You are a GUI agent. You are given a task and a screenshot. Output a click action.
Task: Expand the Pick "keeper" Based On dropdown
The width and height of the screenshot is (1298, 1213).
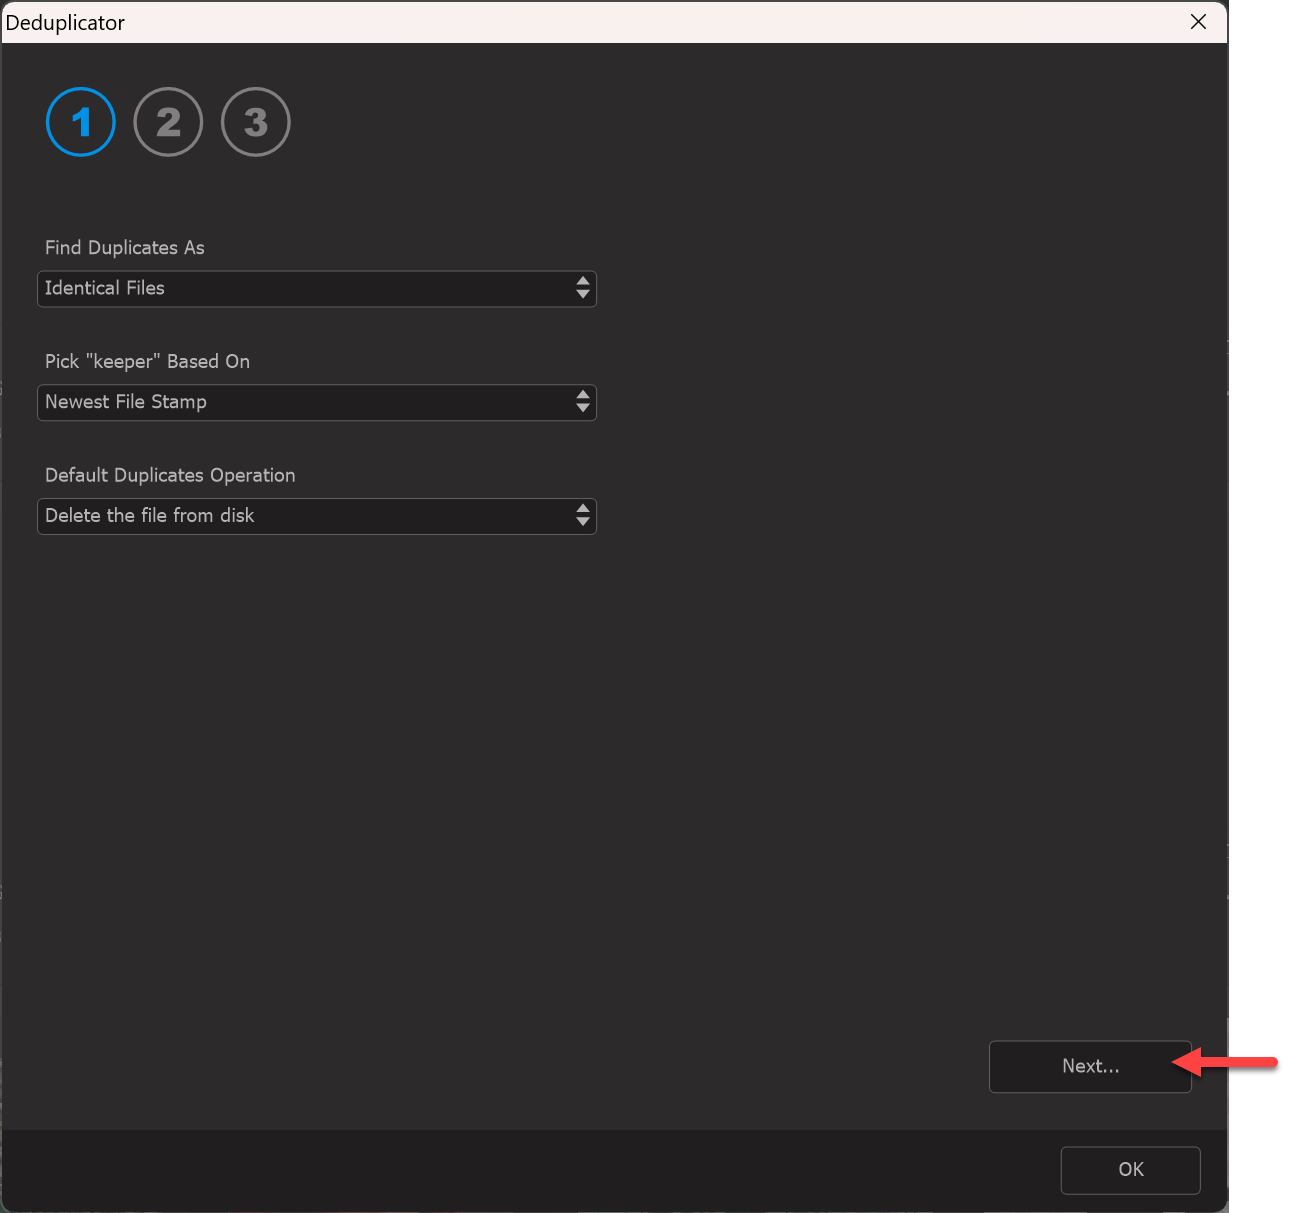[x=317, y=403]
